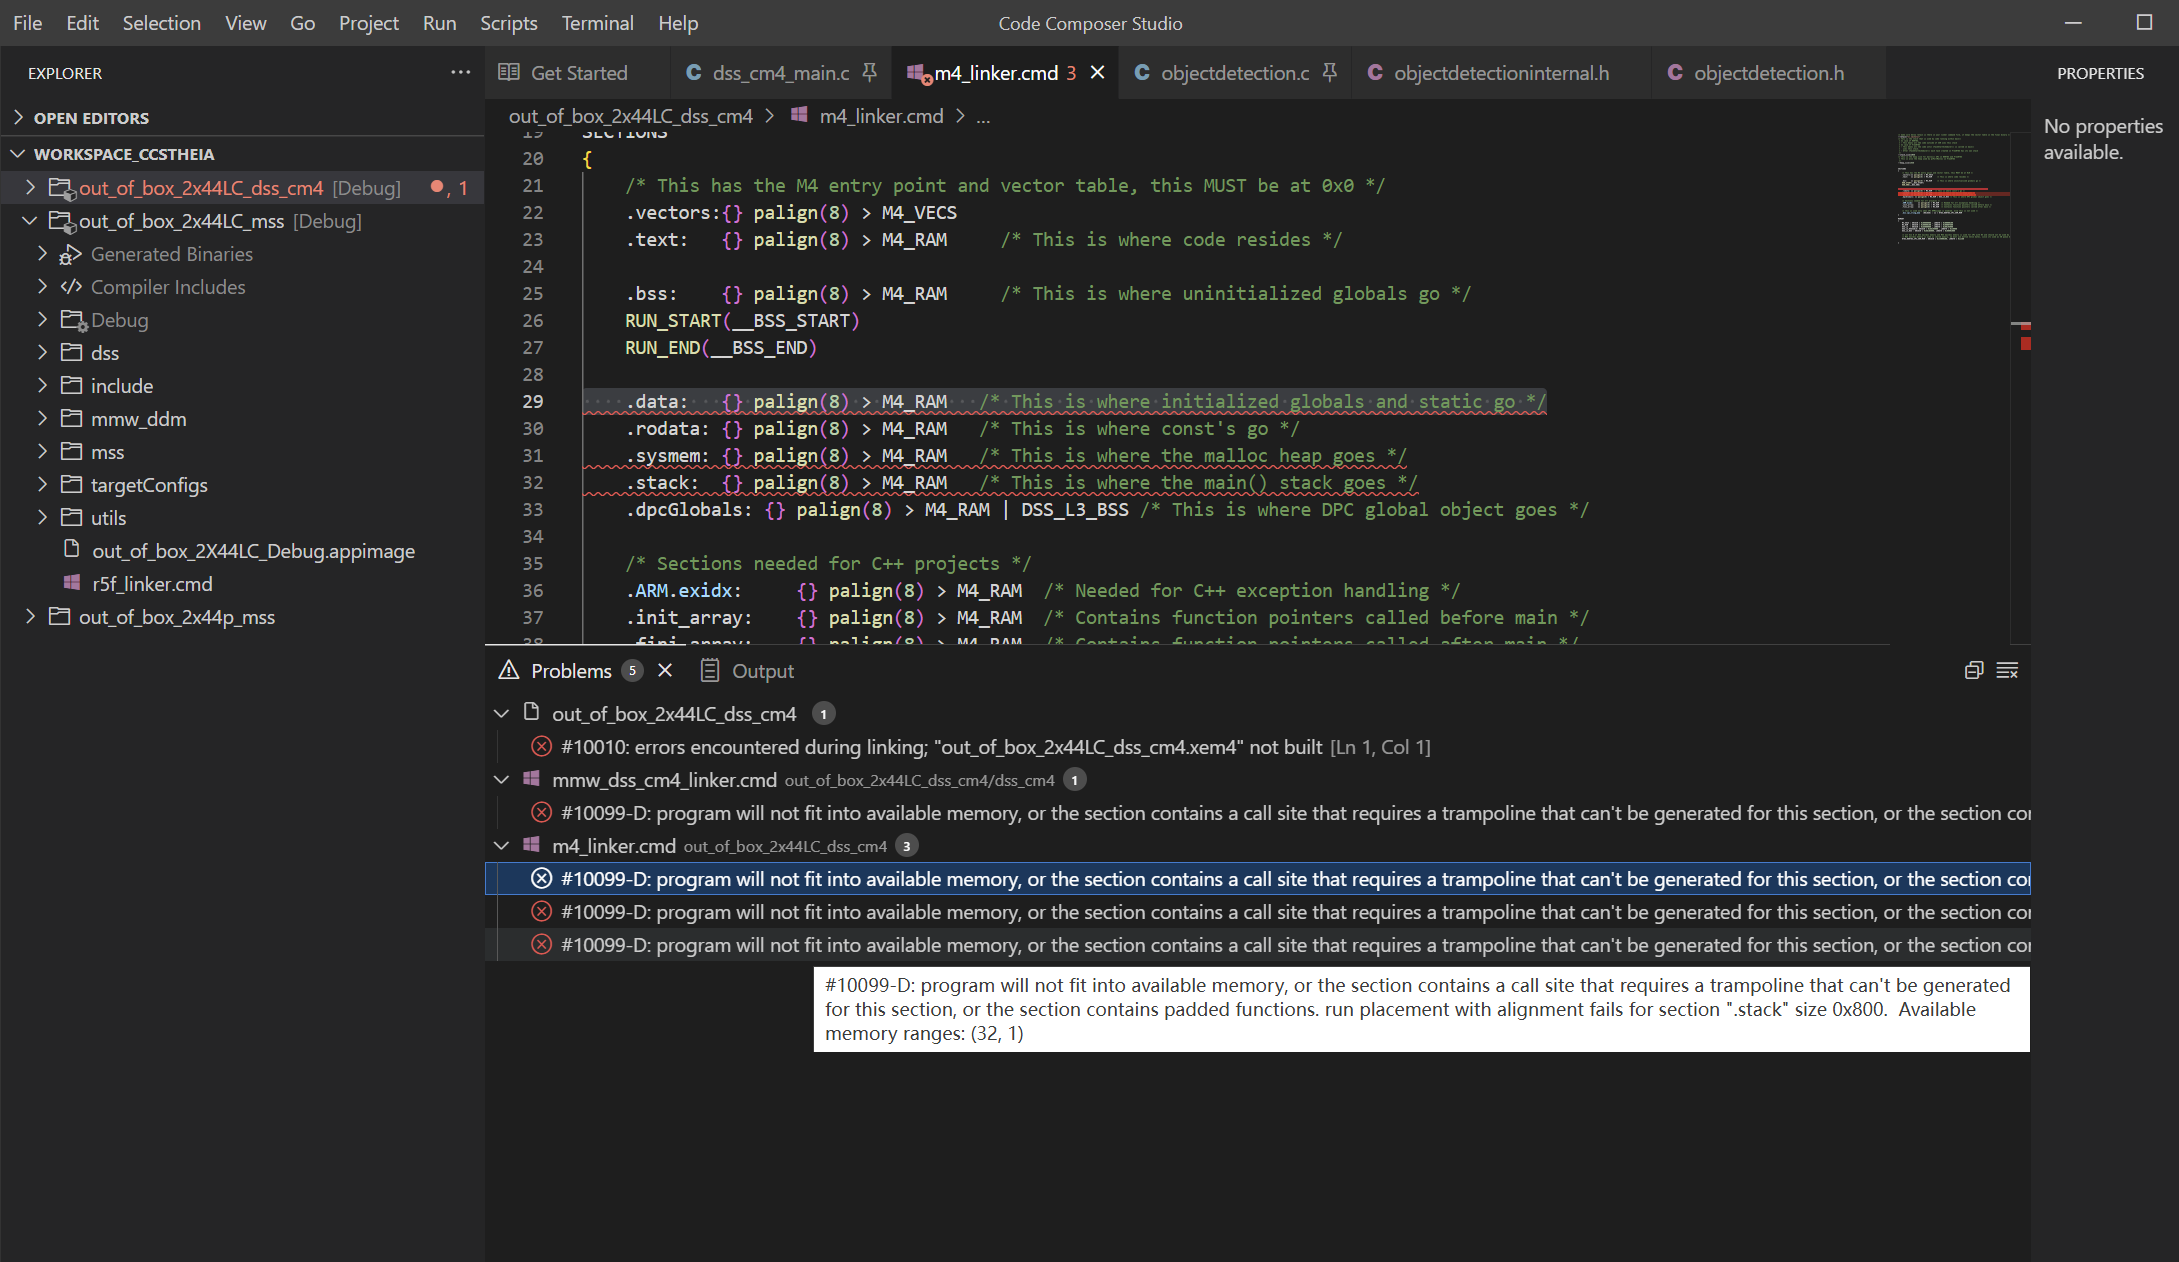This screenshot has height=1262, width=2179.
Task: Click the Collapse All icon in Problems panel
Action: coord(1975,670)
